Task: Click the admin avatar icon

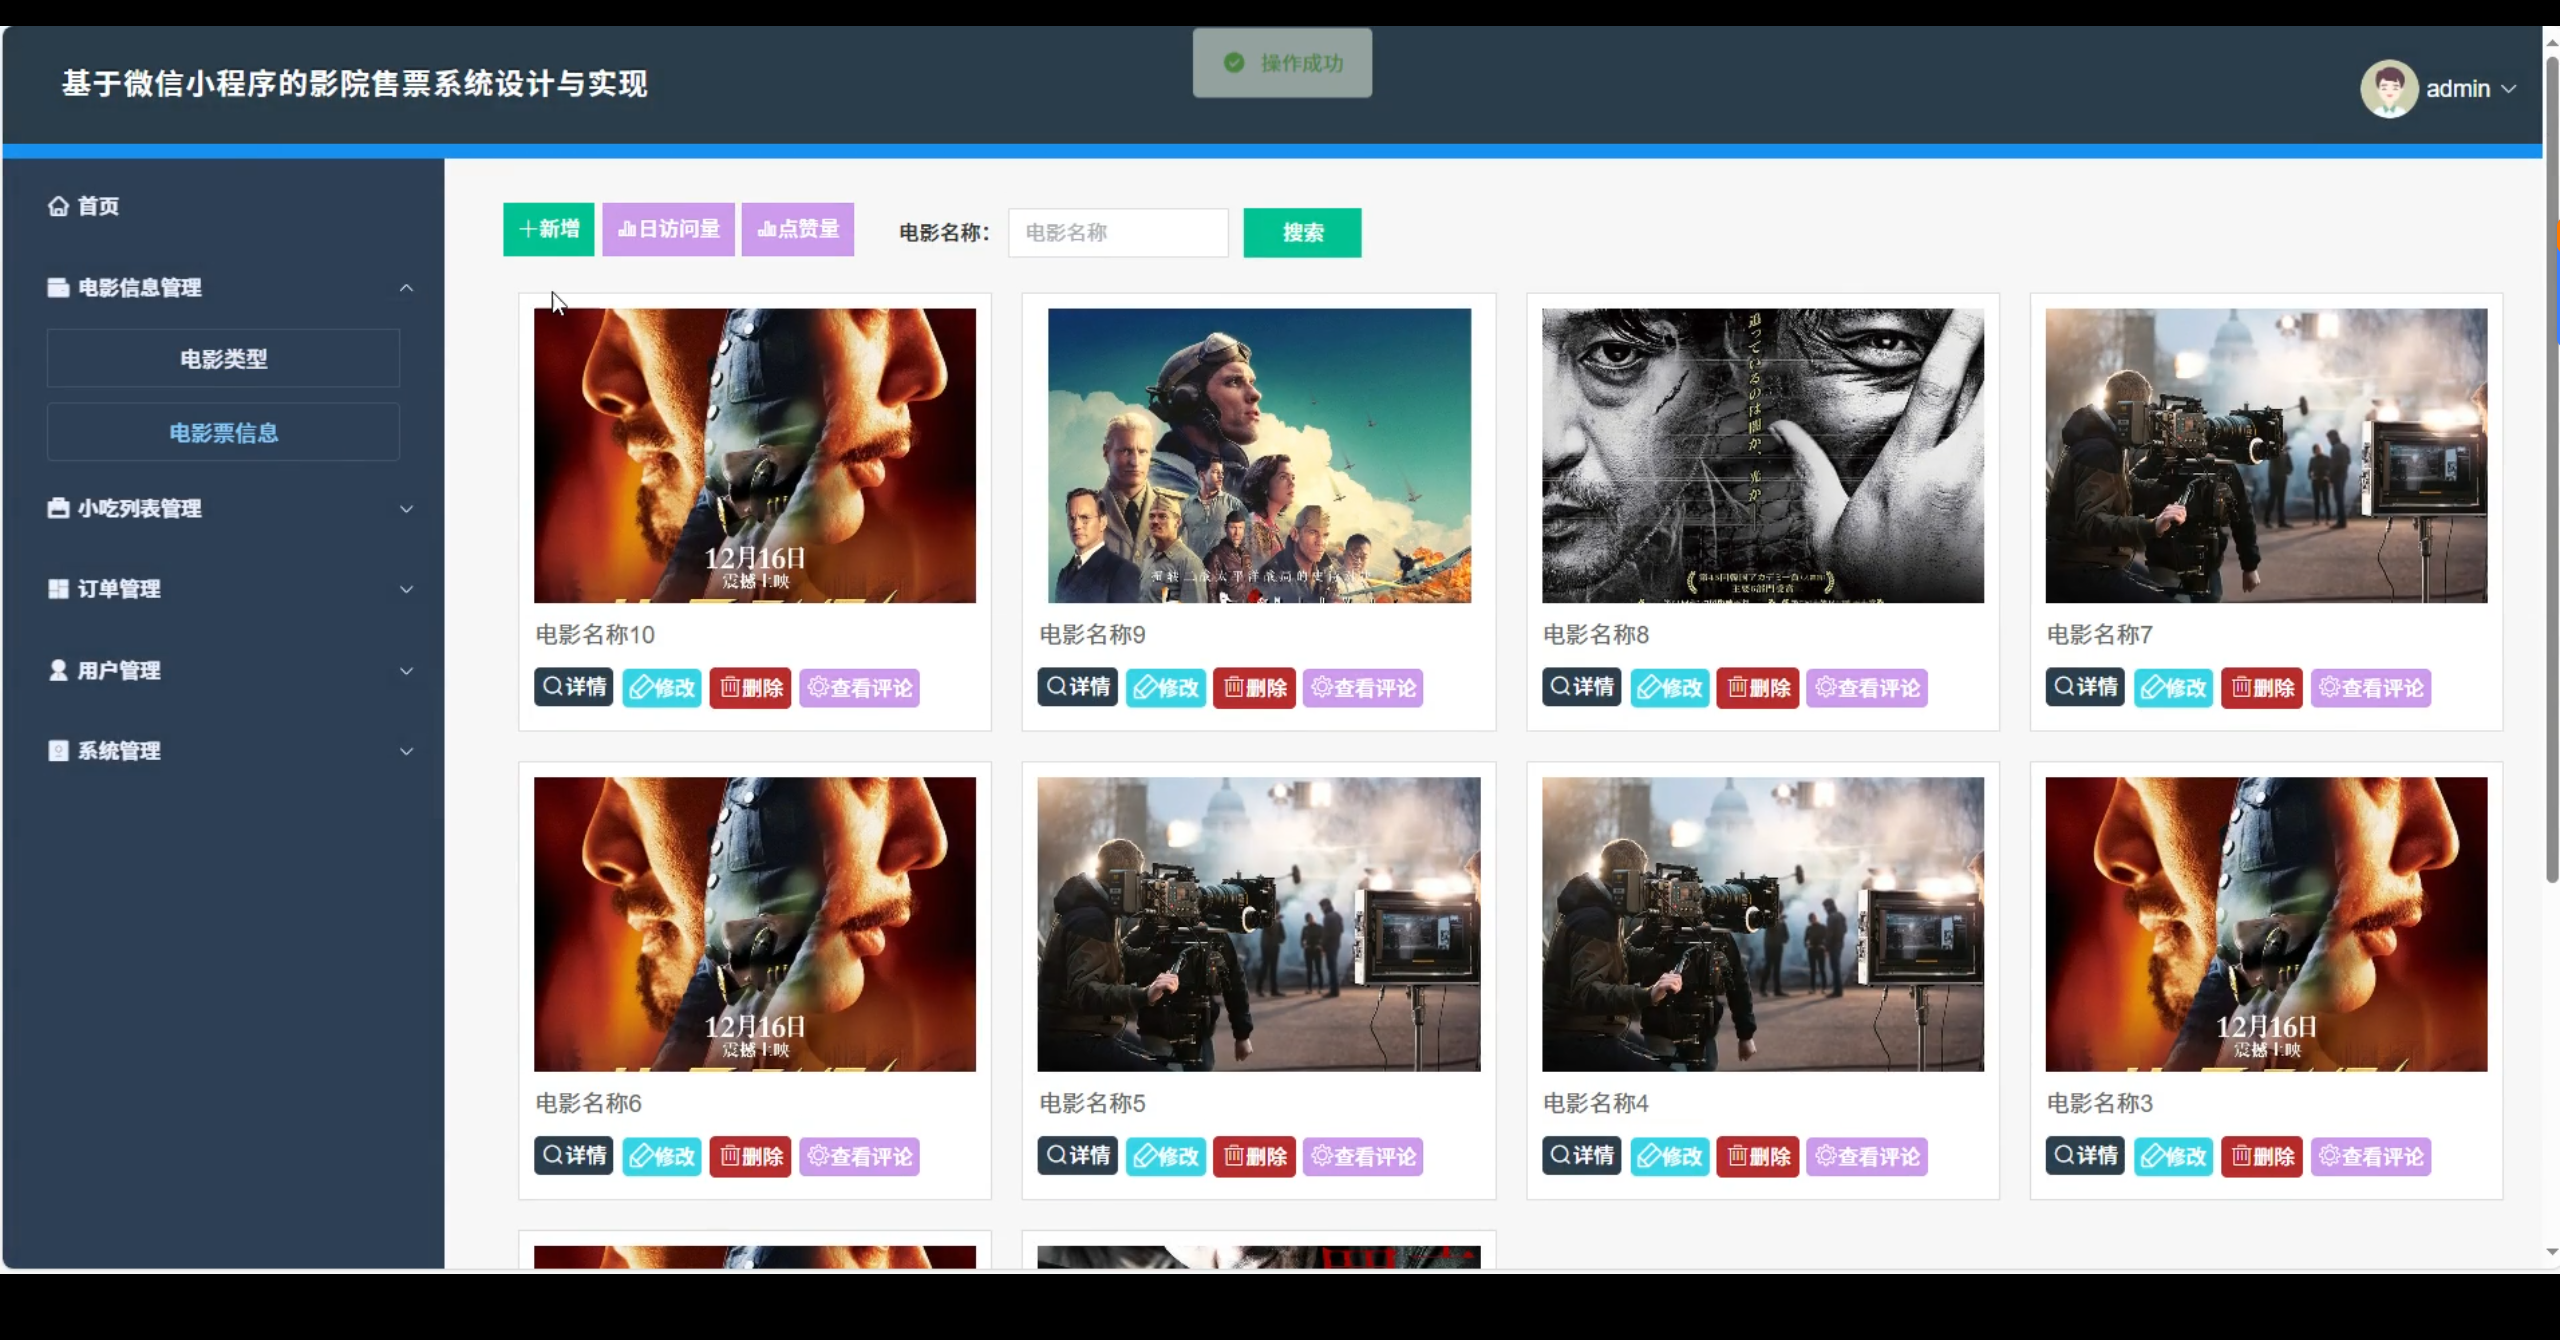Action: point(2388,89)
